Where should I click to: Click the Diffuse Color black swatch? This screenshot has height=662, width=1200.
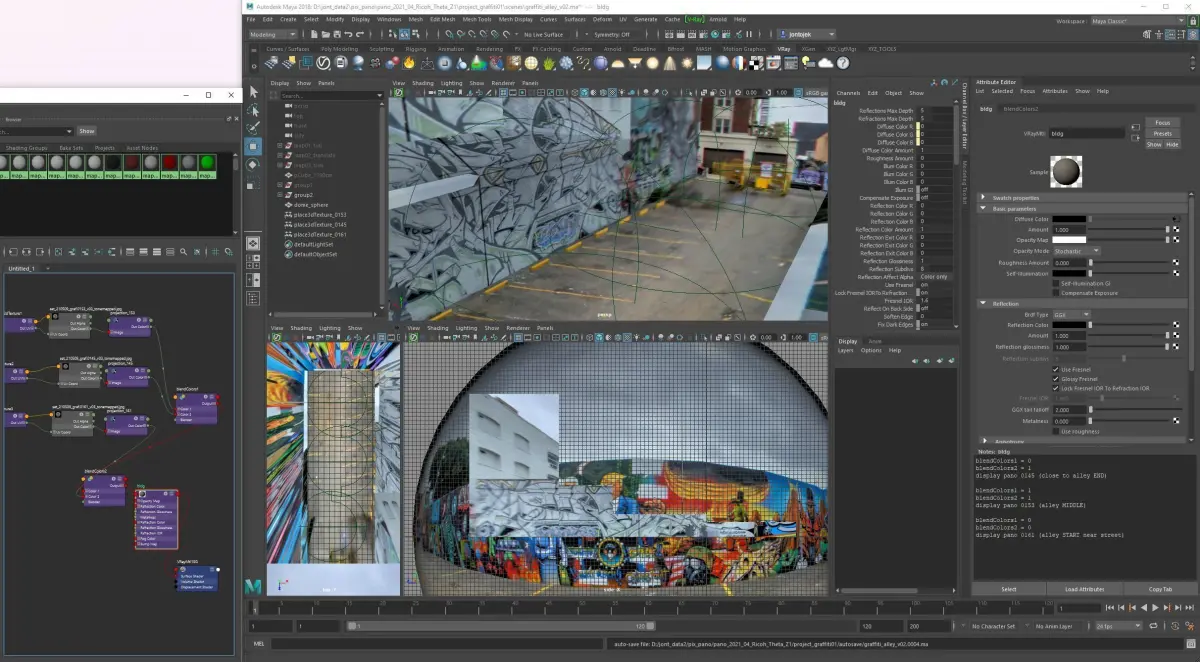click(1069, 219)
